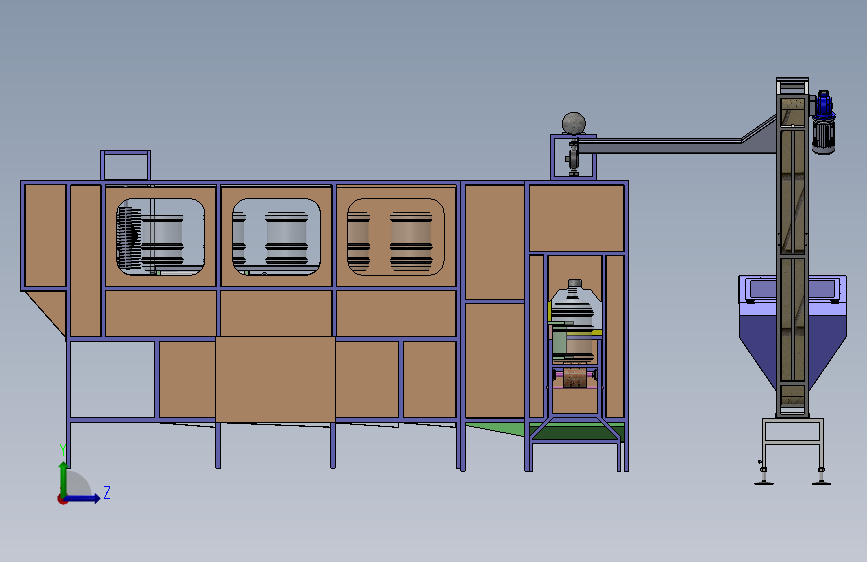The width and height of the screenshot is (867, 562).
Task: Click the brown panel above the bottle station
Action: (577, 218)
